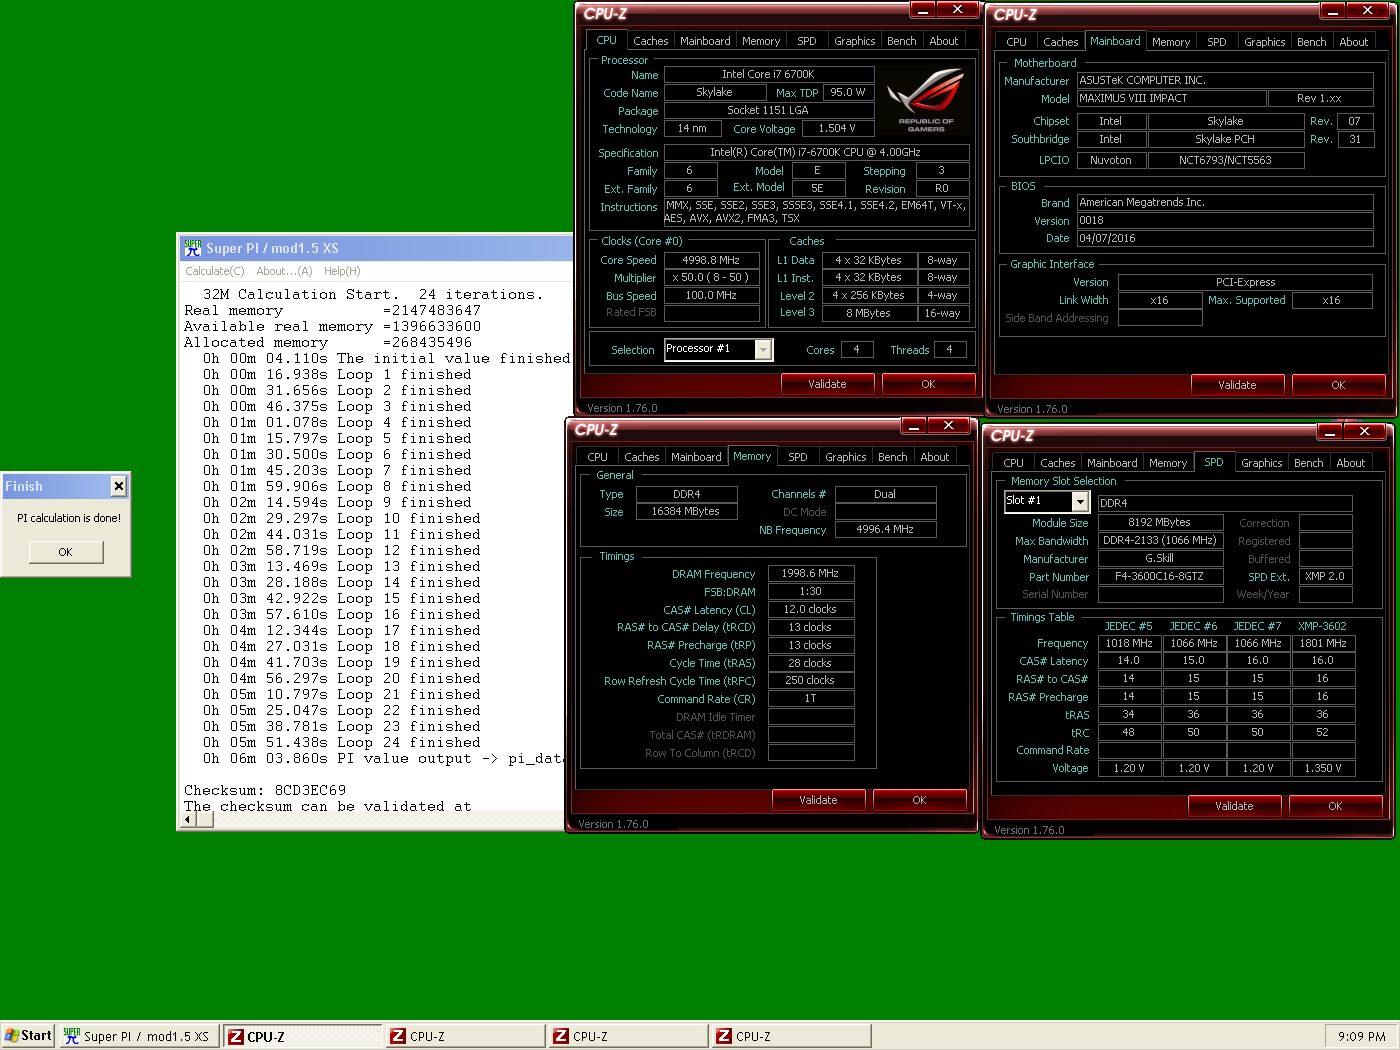Switch to Bench tab in CPU window
The width and height of the screenshot is (1400, 1050).
(901, 41)
